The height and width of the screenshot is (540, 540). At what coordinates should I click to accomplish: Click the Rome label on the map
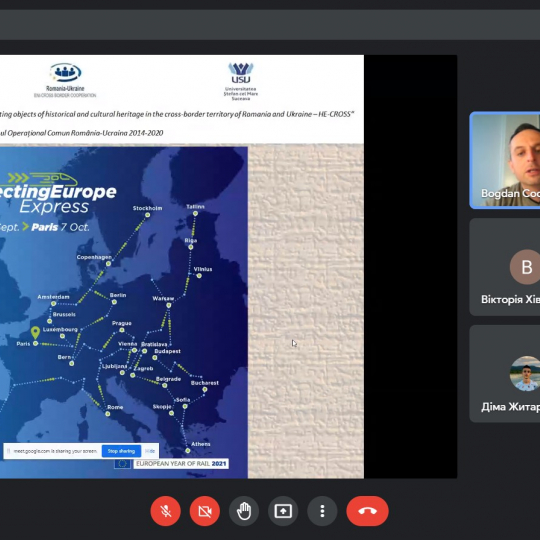pos(115,407)
